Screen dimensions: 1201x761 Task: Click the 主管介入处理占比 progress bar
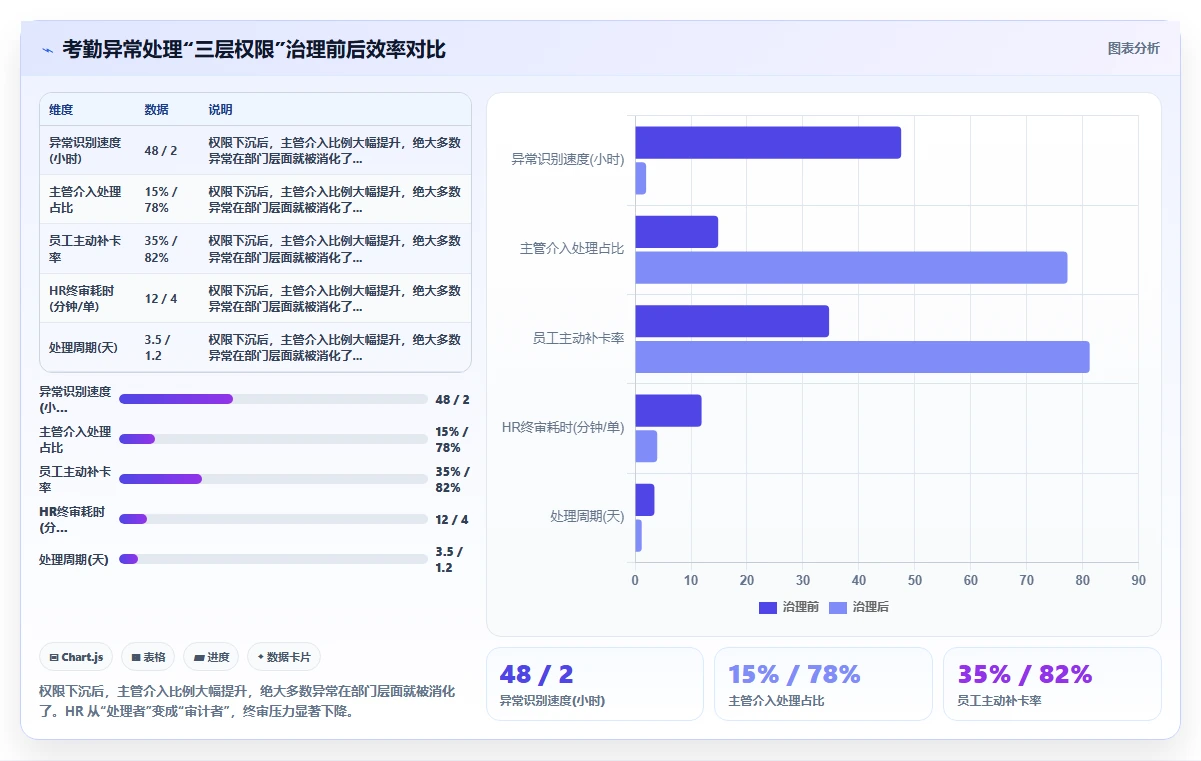point(273,439)
